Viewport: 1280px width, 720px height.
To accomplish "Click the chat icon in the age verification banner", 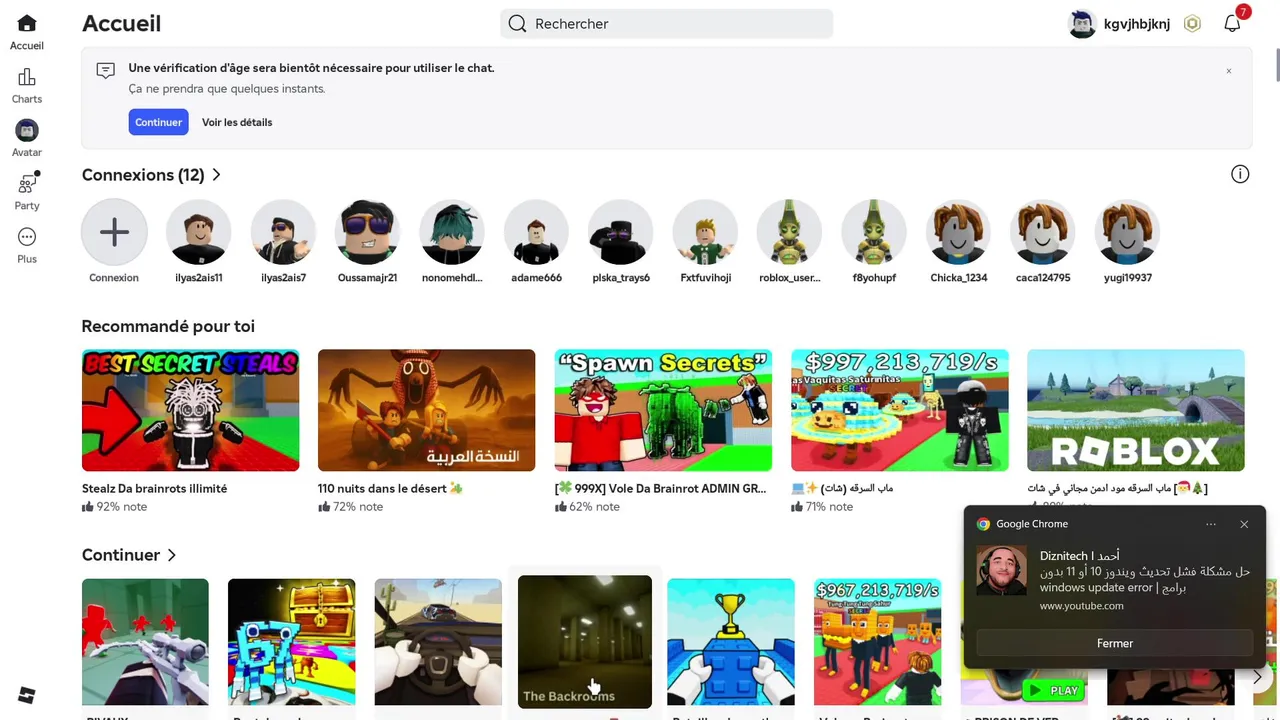I will [x=106, y=70].
